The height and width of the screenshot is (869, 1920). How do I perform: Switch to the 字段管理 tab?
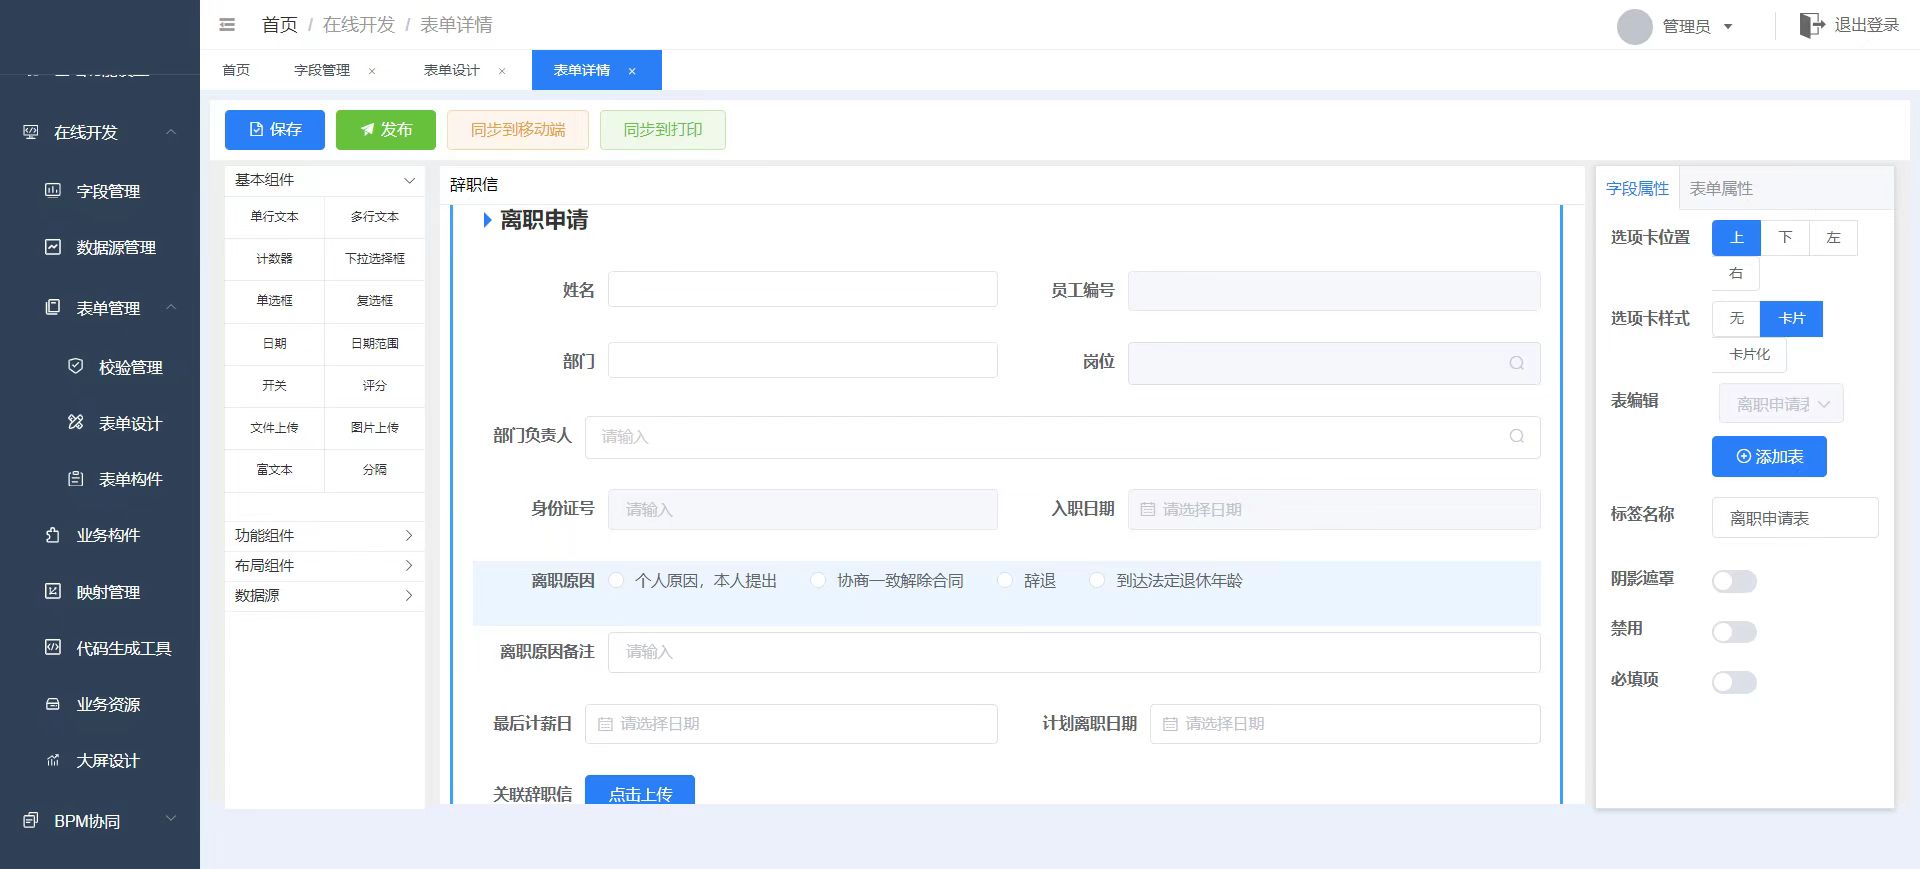322,70
